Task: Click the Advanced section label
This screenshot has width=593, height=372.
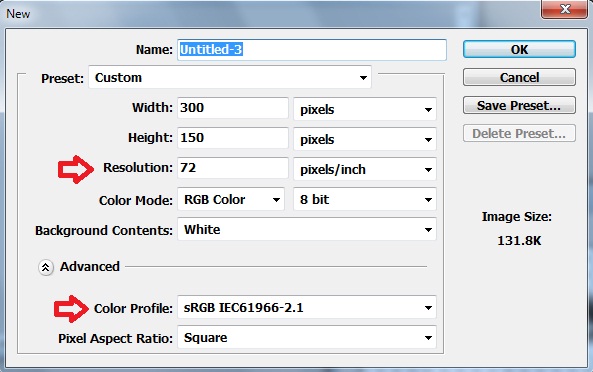Action: point(90,267)
